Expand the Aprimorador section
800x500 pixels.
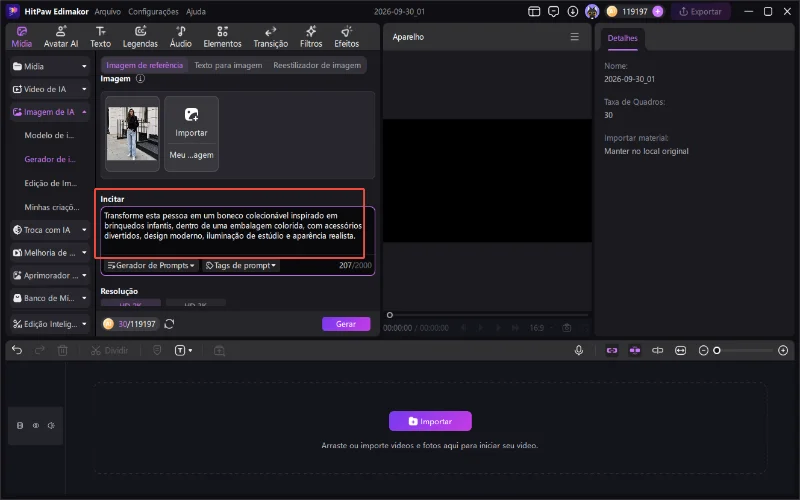[49, 276]
